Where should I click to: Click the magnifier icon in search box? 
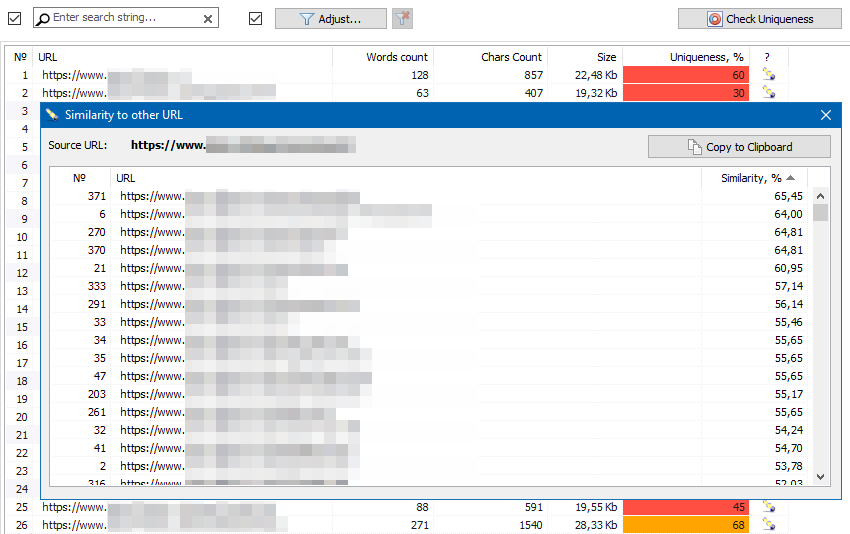point(43,18)
